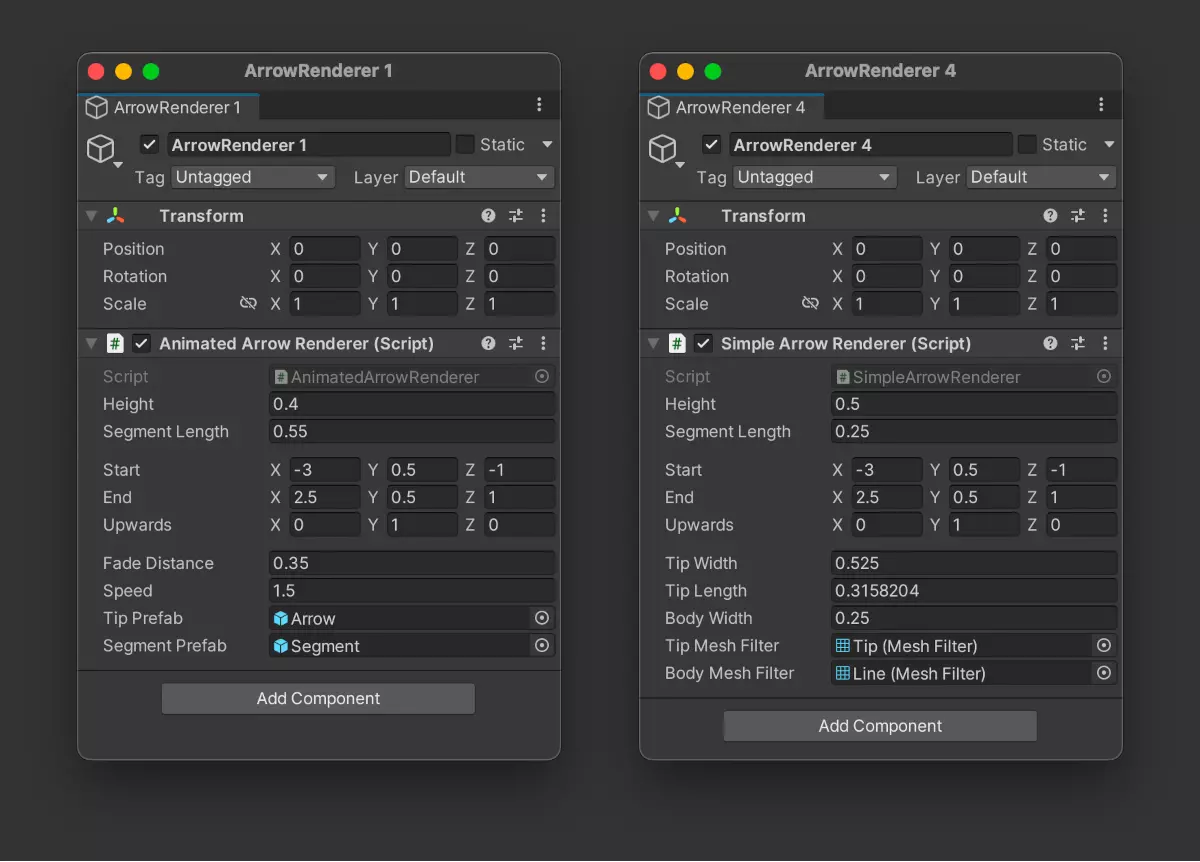The image size is (1200, 862).
Task: Click Segment Length field showing 0.55
Action: coord(412,432)
